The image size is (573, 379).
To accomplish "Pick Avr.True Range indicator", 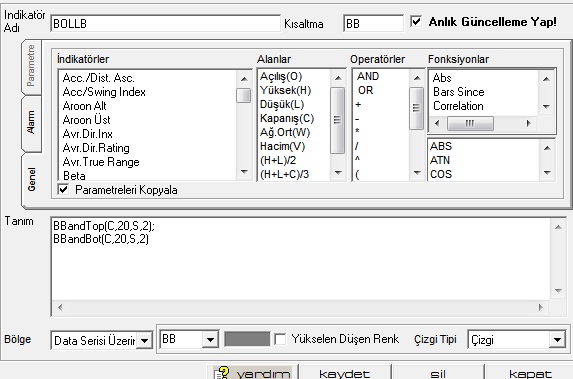I will [x=101, y=162].
